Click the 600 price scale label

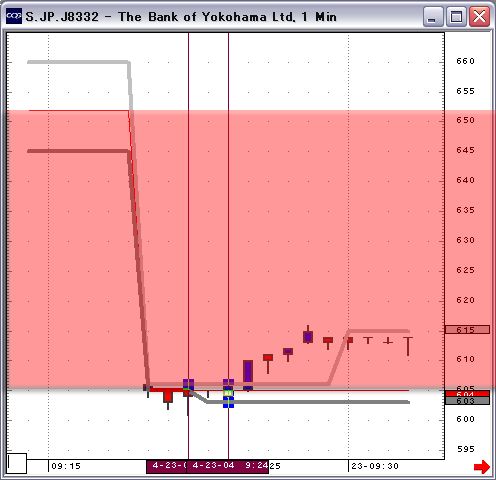pyautogui.click(x=465, y=419)
